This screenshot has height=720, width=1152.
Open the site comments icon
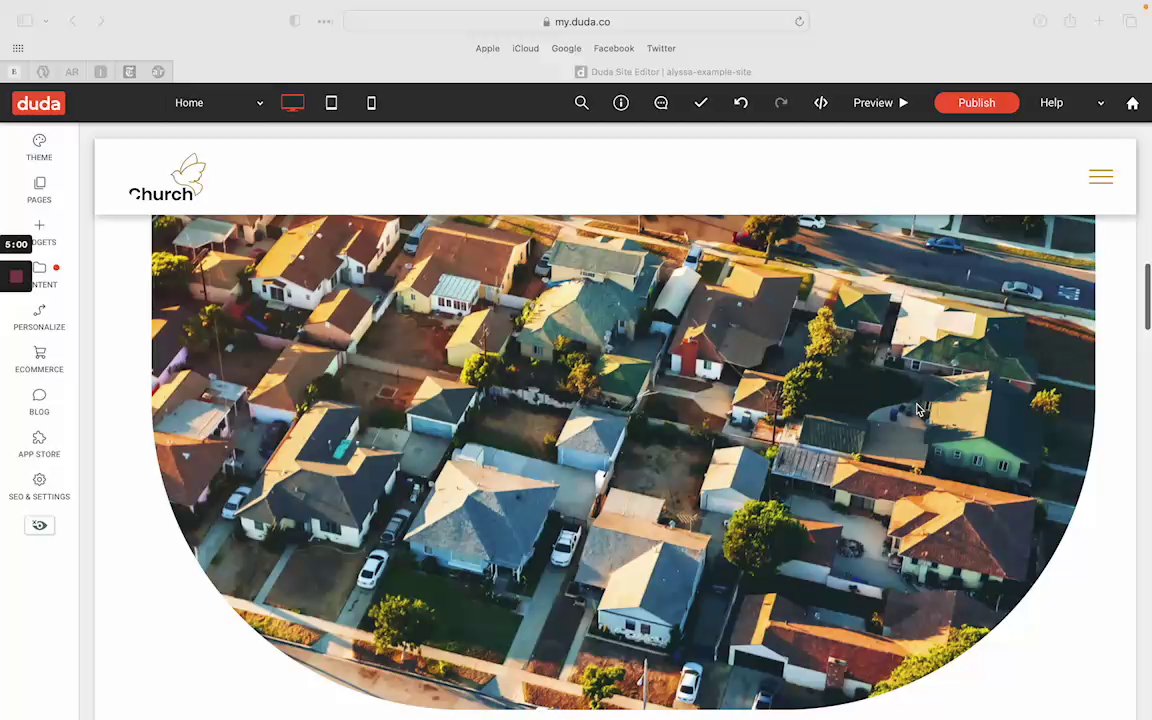click(660, 103)
